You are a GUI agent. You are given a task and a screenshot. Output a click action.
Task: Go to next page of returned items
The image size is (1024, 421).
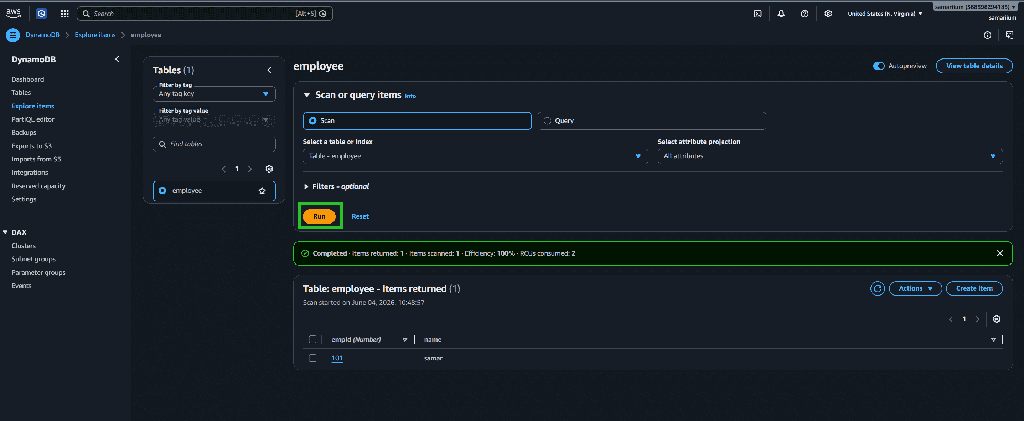point(978,319)
